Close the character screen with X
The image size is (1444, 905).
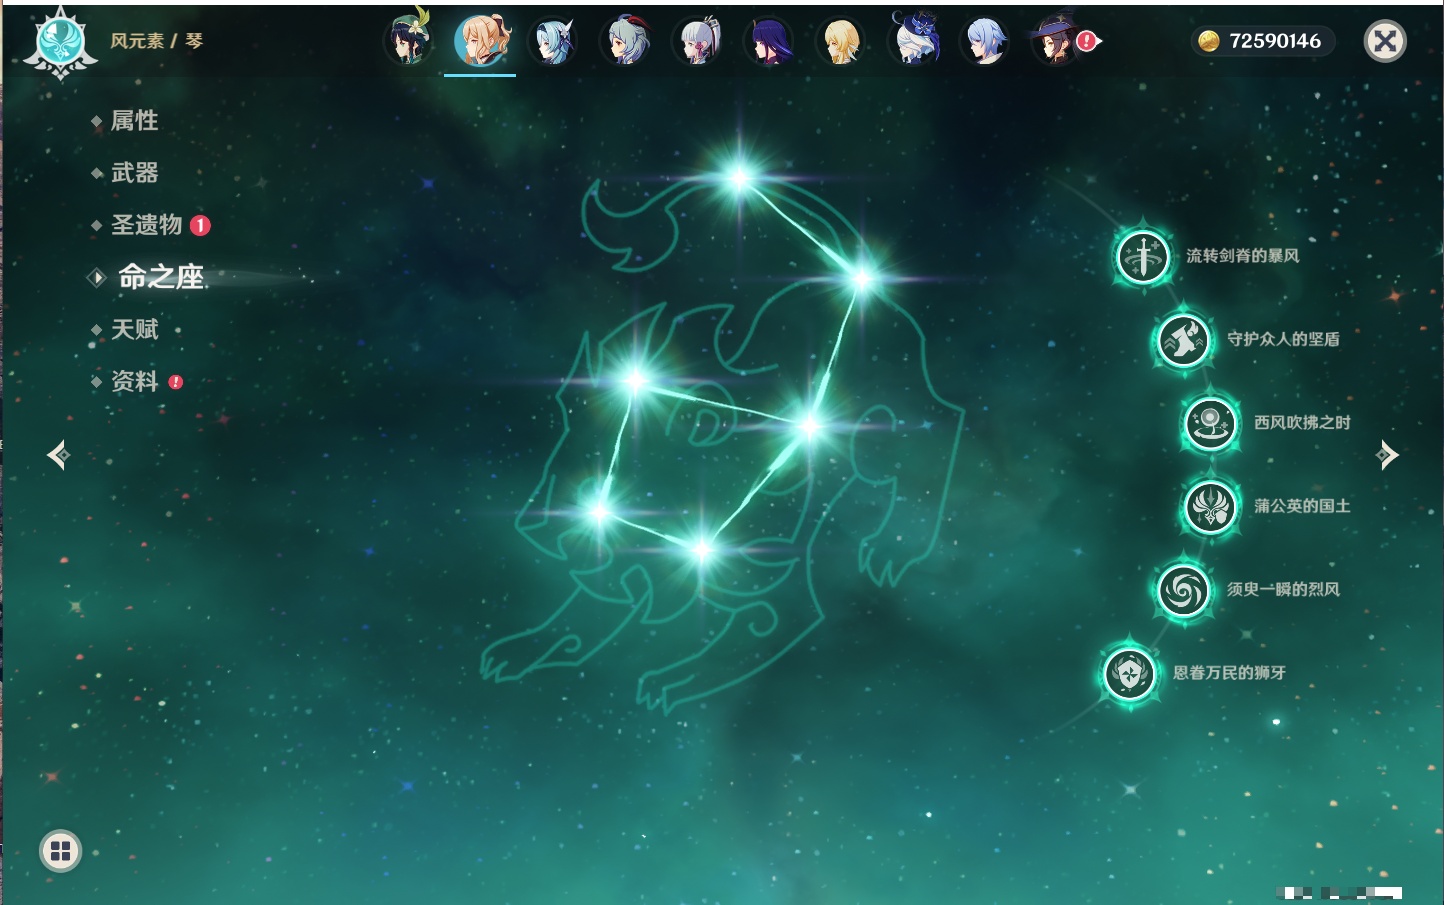click(1385, 41)
